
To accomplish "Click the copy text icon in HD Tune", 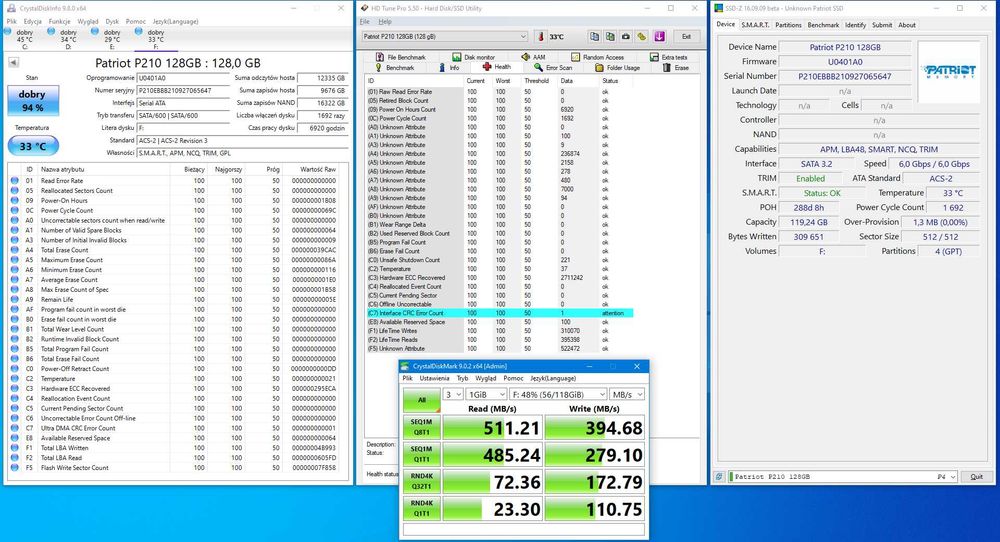I will point(594,36).
